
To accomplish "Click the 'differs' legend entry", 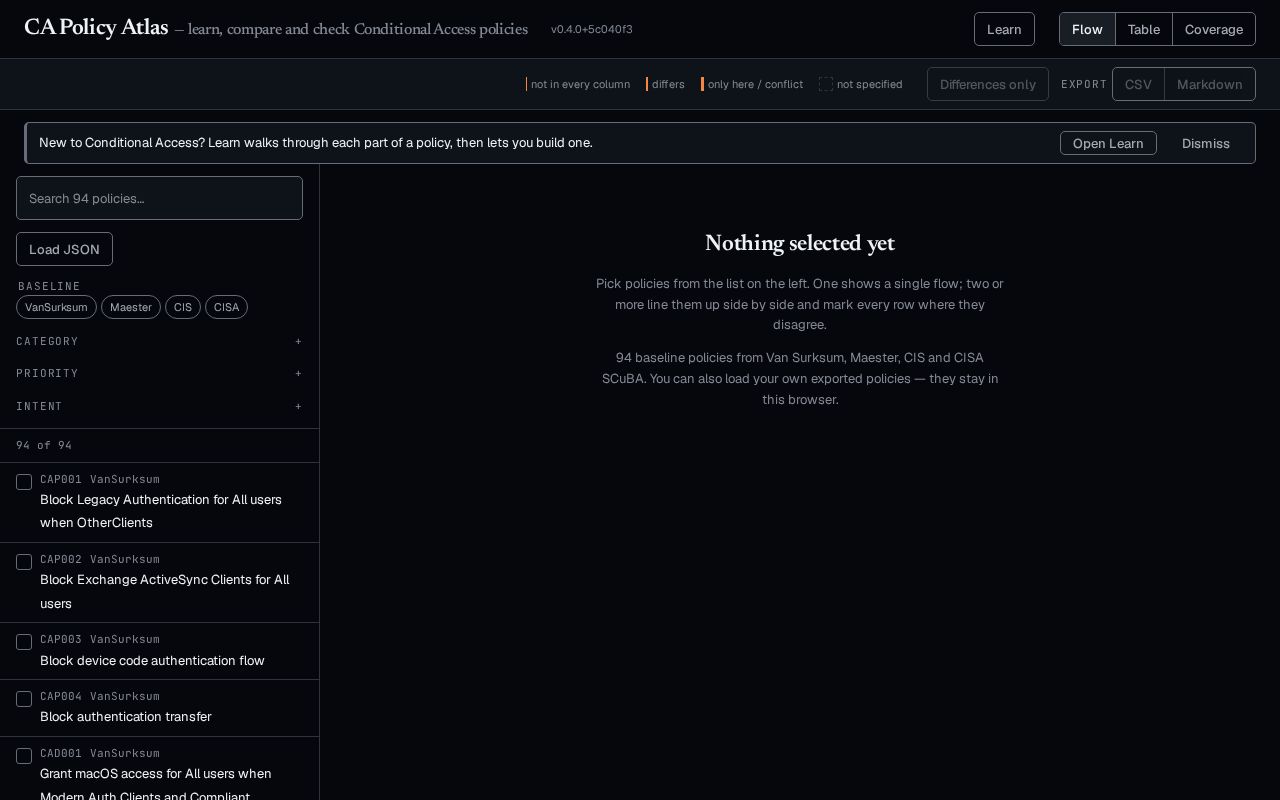I will pyautogui.click(x=666, y=84).
